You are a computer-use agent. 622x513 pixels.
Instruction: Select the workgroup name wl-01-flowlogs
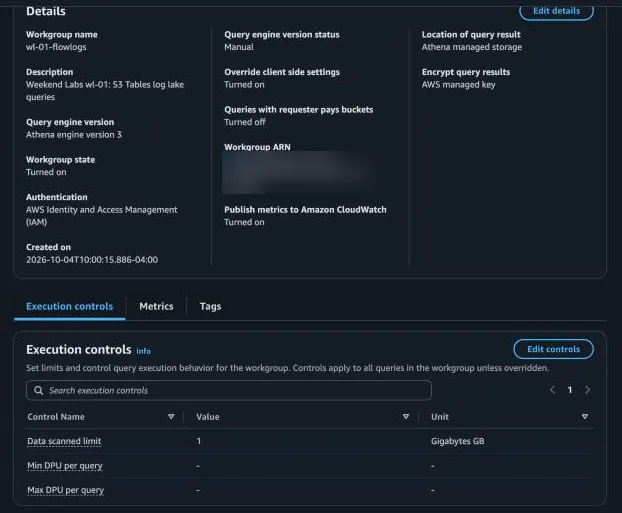[x=56, y=47]
